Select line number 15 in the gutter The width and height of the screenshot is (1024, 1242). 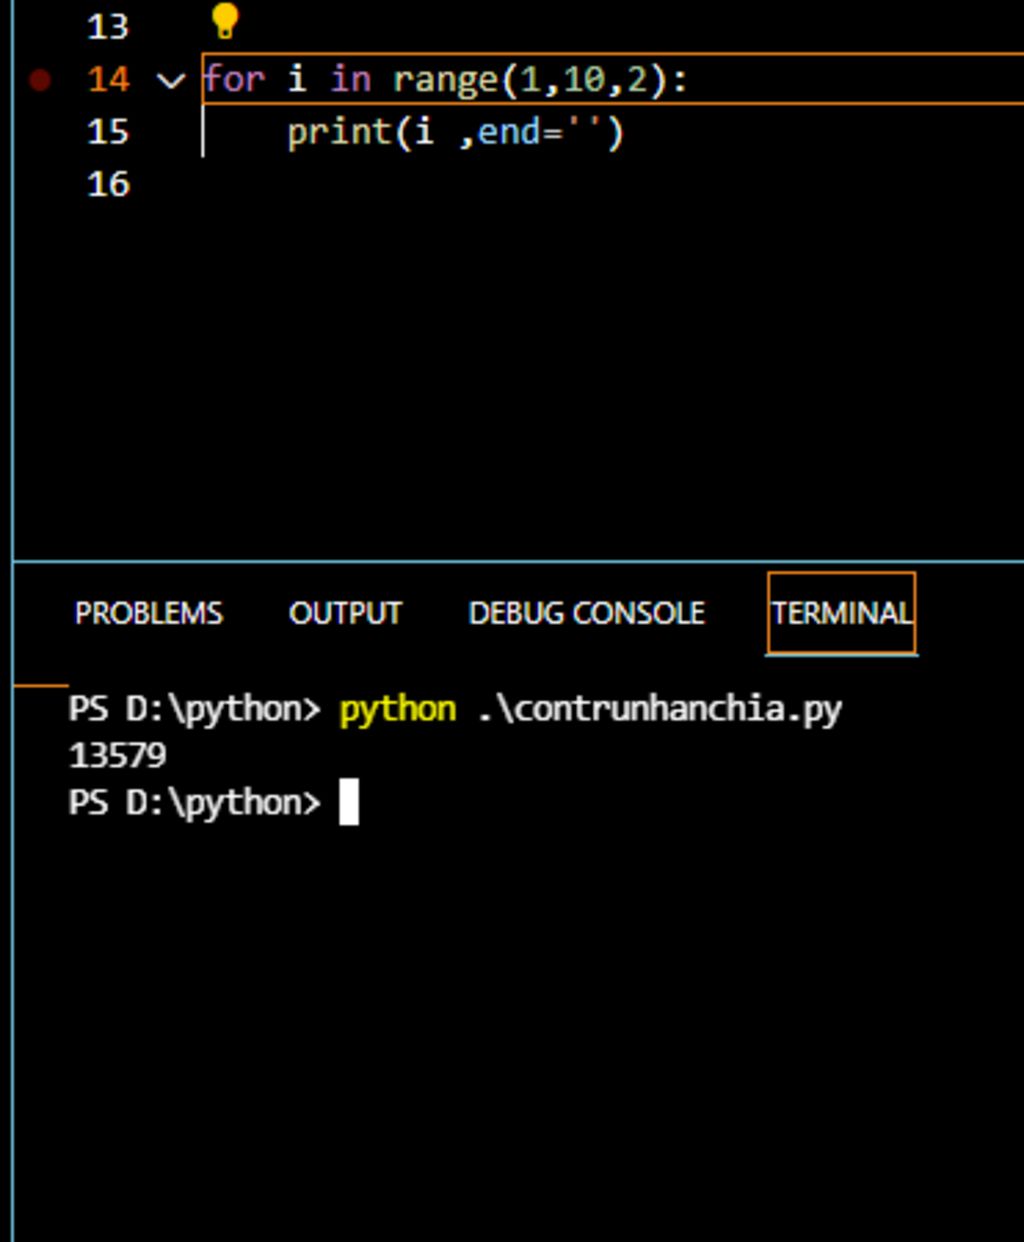pyautogui.click(x=108, y=132)
